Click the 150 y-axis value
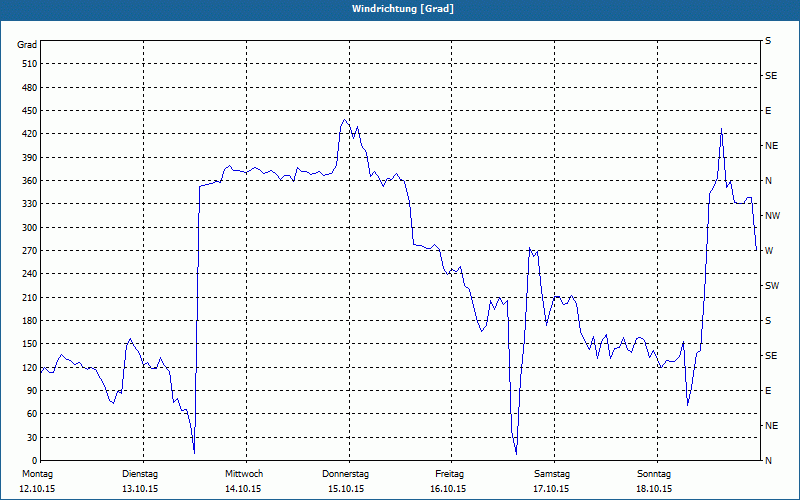Viewport: 800px width, 500px height. [29, 344]
